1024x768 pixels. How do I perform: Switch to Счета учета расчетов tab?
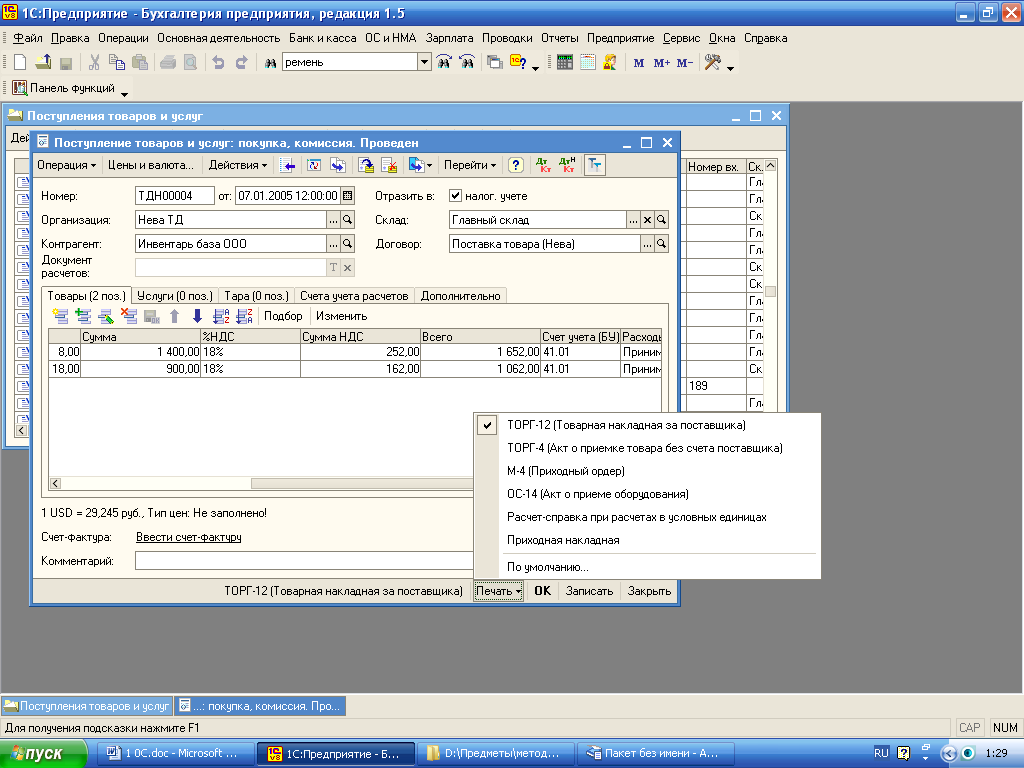tap(354, 296)
